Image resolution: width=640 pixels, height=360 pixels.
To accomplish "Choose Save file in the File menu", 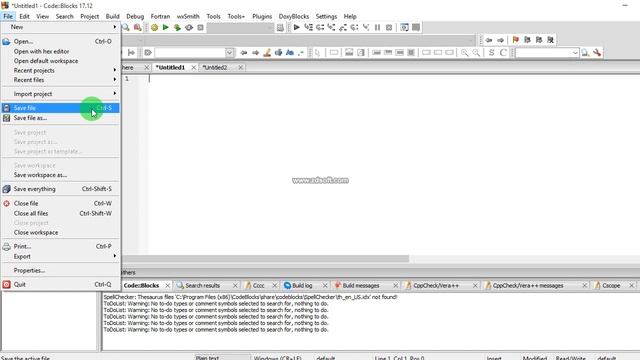I will 60,108.
